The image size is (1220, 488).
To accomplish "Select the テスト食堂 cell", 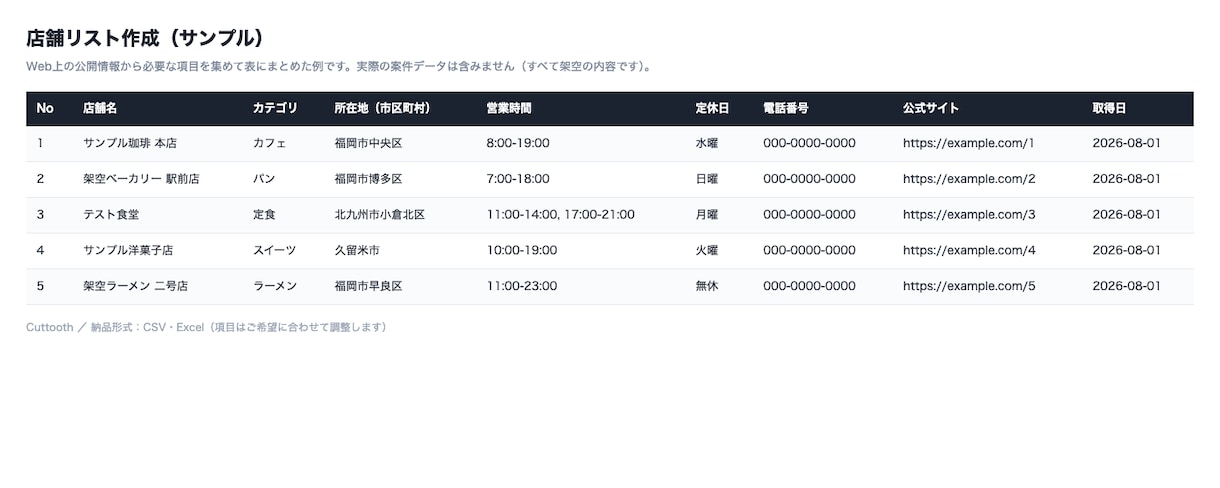I will [111, 214].
